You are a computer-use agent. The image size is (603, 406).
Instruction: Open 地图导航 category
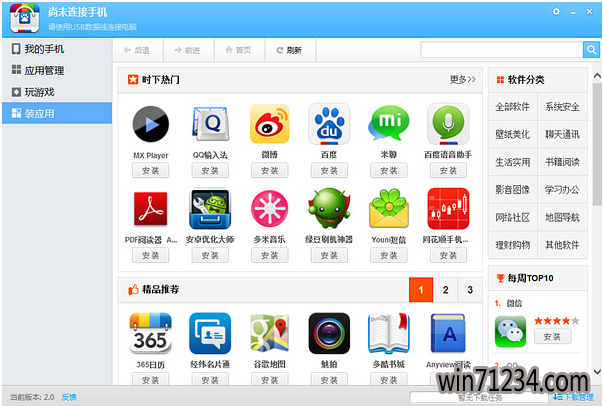tap(562, 217)
